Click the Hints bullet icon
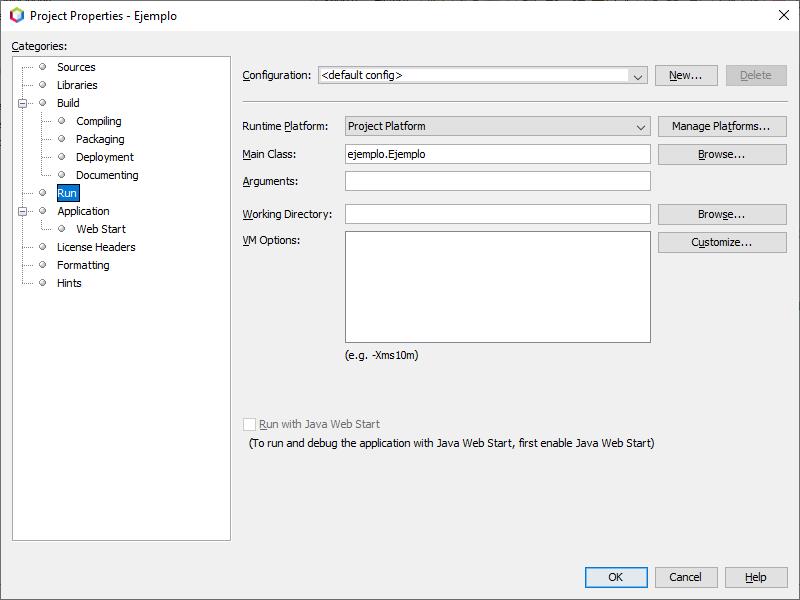This screenshot has width=800, height=600. pyautogui.click(x=43, y=282)
